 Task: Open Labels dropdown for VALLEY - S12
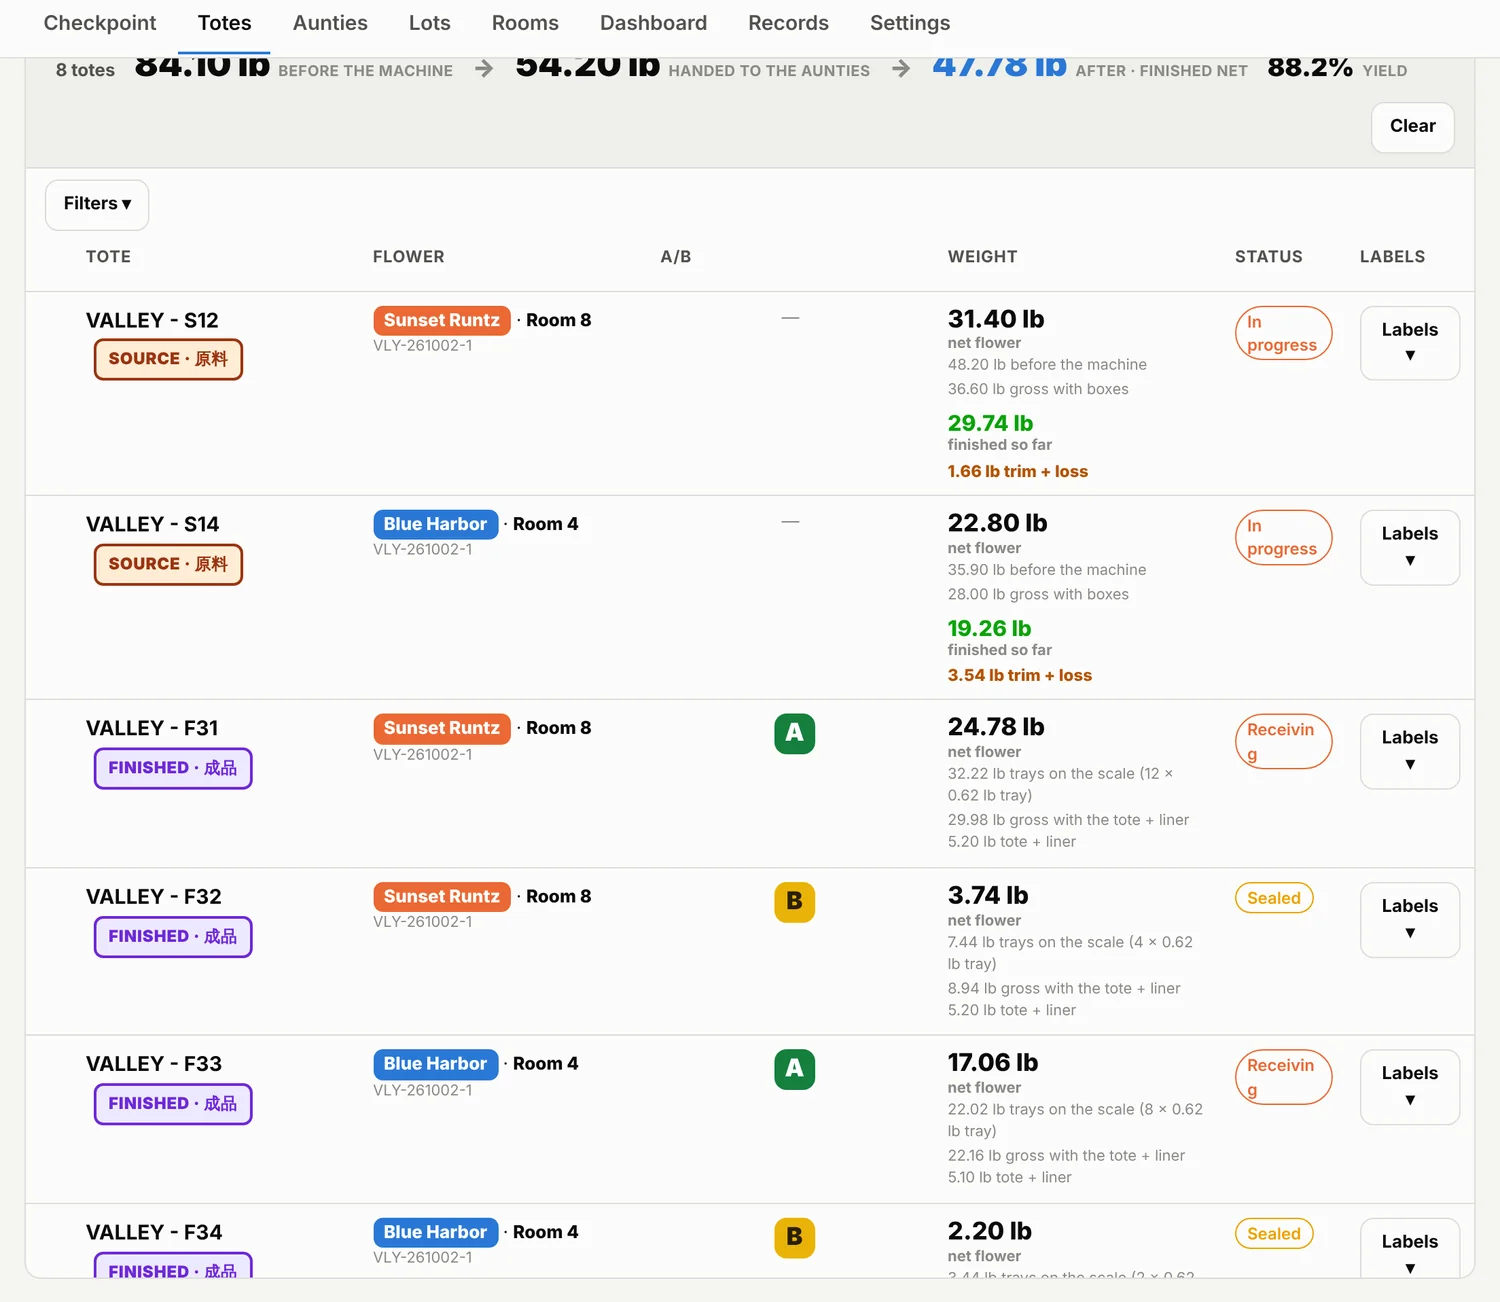click(1409, 343)
